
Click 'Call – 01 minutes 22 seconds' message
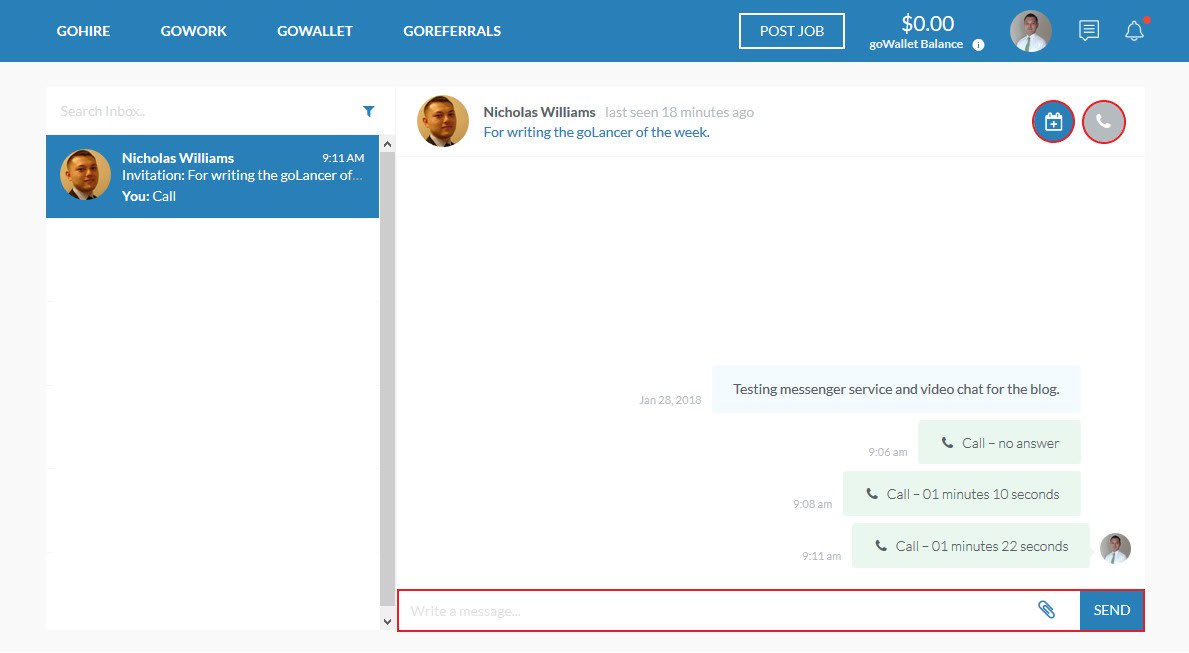pyautogui.click(x=971, y=546)
